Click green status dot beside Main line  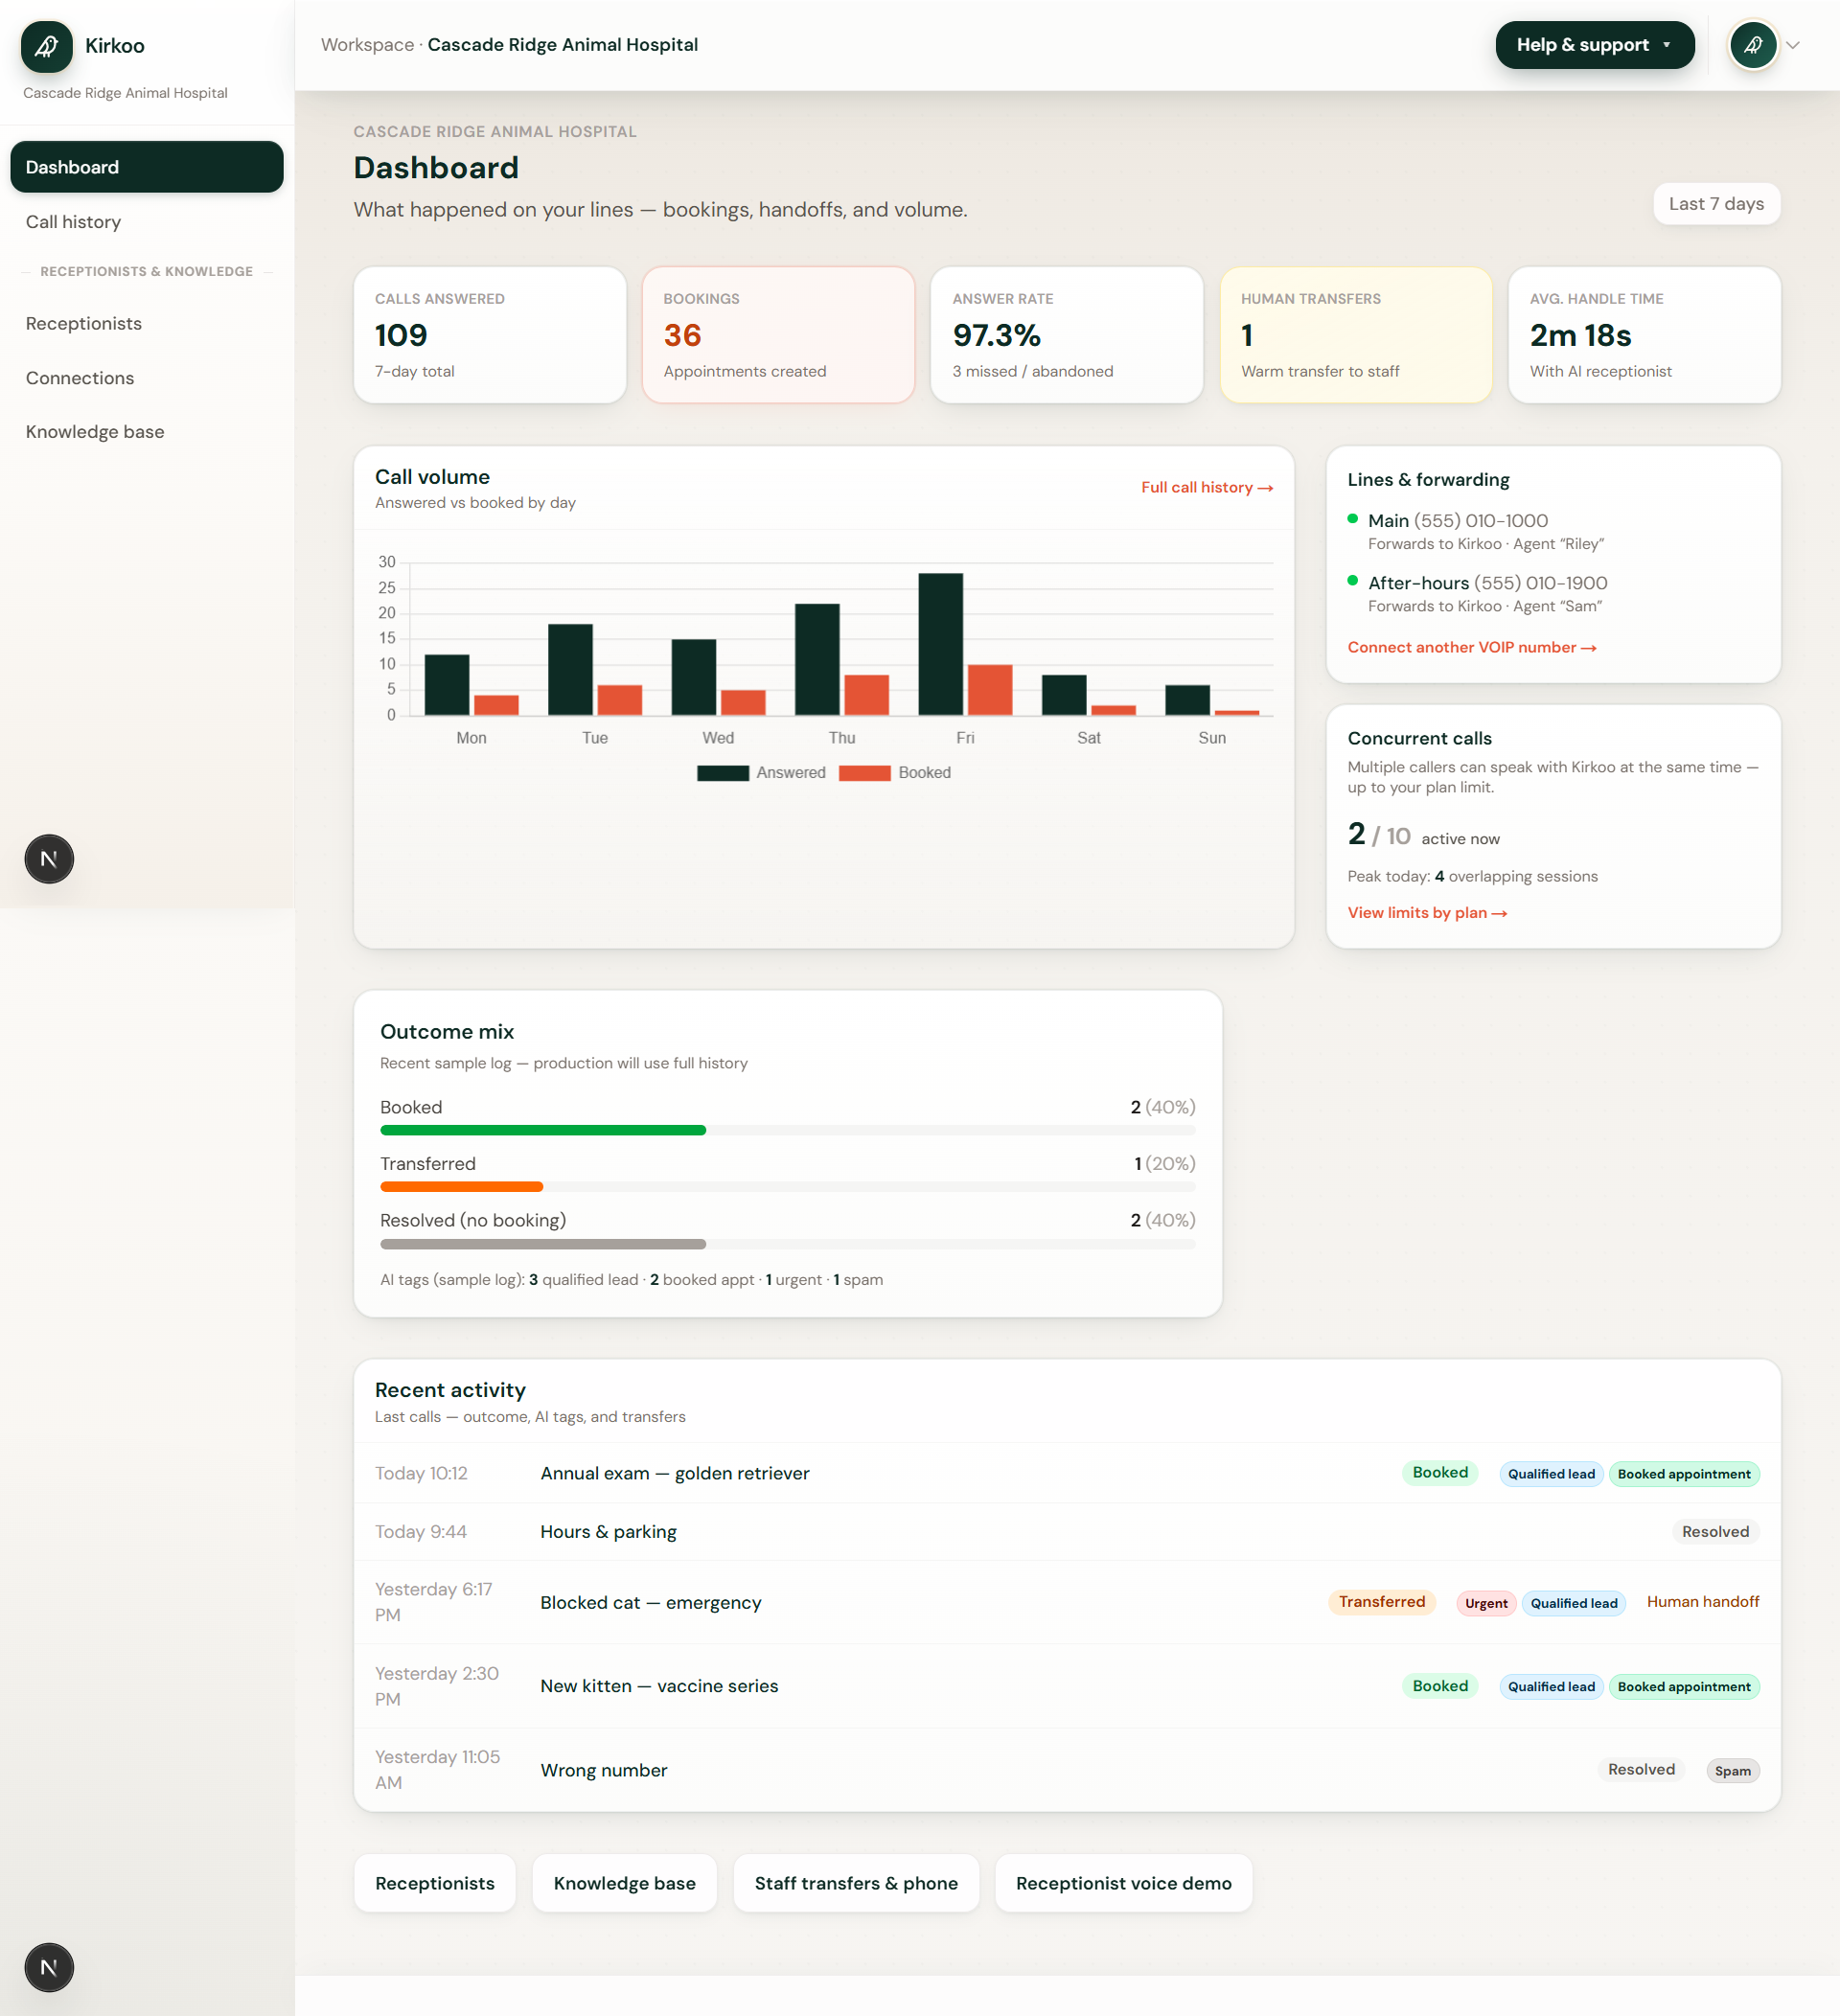(x=1353, y=519)
